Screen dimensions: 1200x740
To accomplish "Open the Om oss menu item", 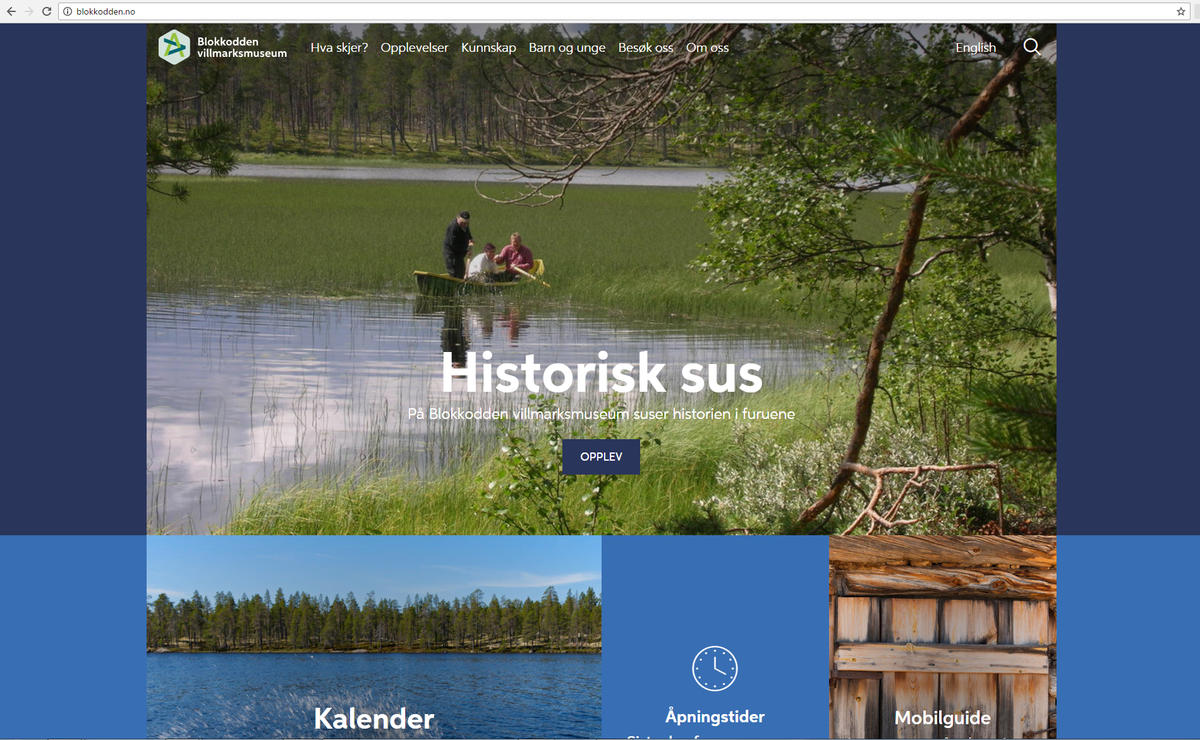I will click(x=707, y=47).
